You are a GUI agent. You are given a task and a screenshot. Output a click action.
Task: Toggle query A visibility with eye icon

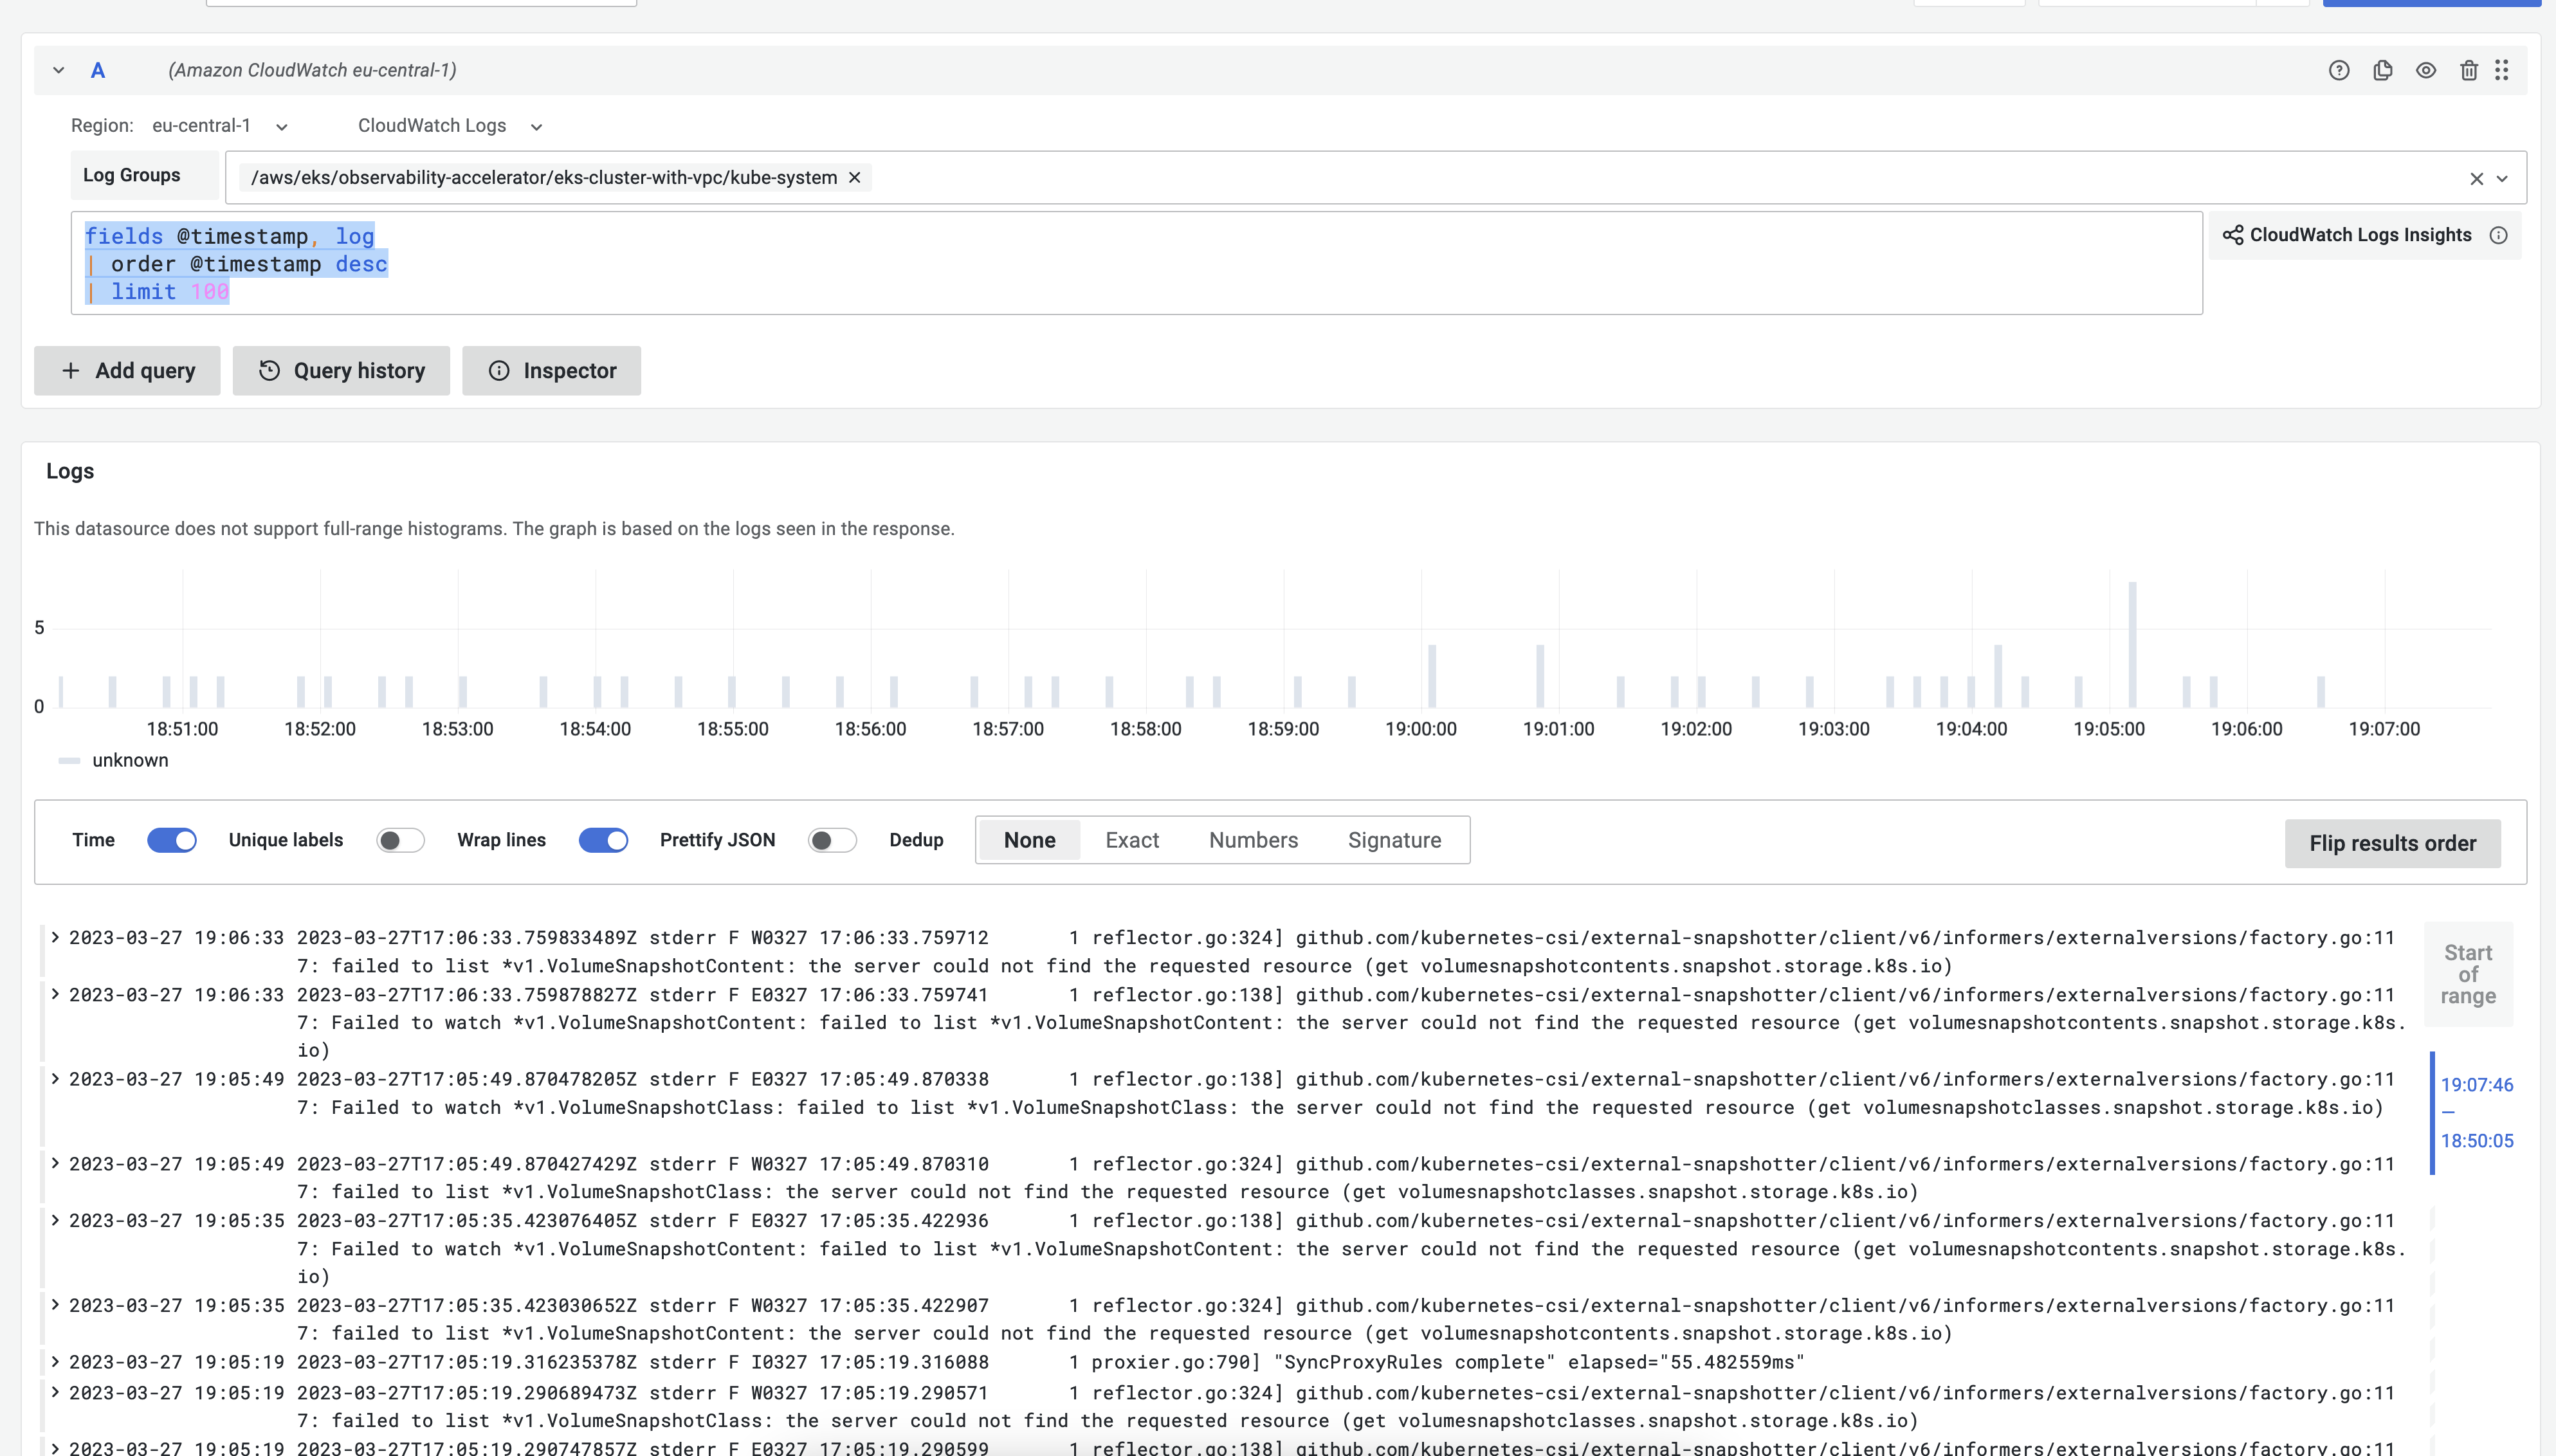click(2425, 70)
